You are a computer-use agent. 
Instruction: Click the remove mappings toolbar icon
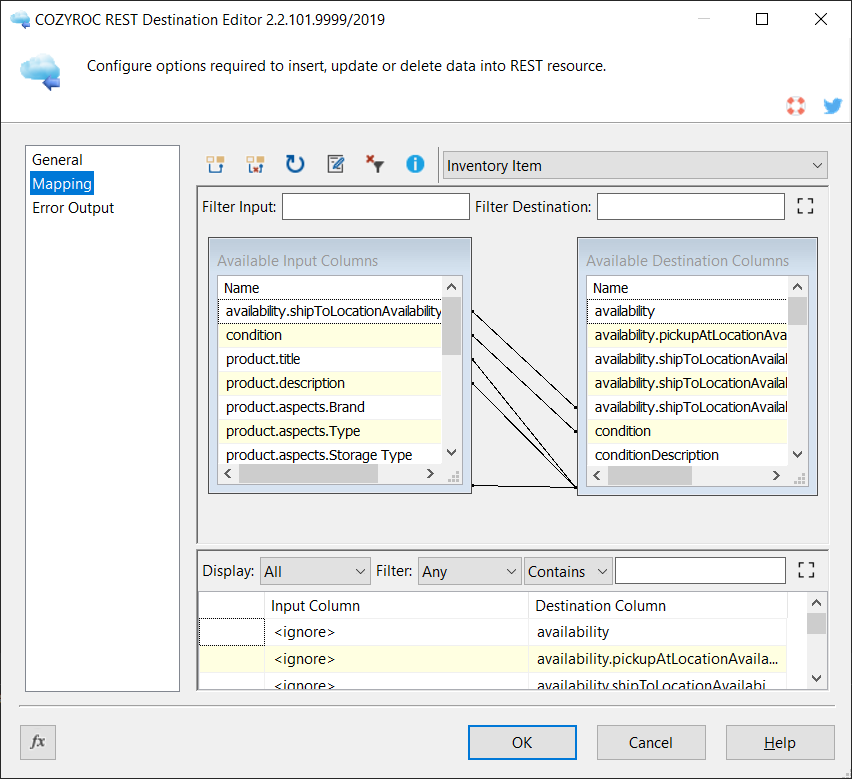click(x=255, y=164)
